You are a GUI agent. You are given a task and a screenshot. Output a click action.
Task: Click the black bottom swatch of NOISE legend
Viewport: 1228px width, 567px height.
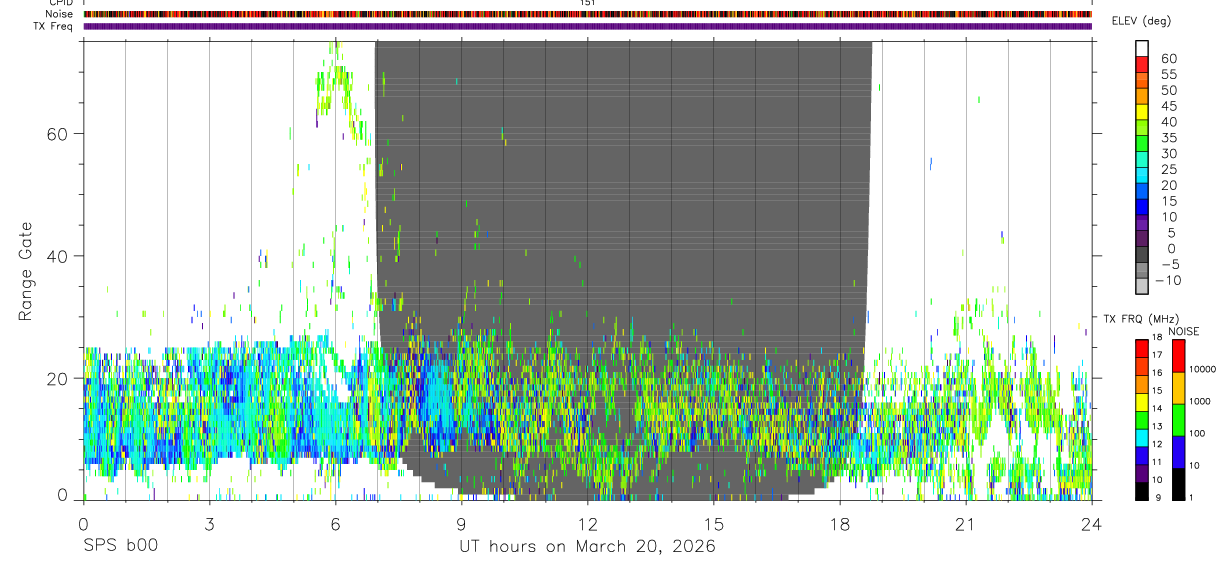[x=1178, y=484]
